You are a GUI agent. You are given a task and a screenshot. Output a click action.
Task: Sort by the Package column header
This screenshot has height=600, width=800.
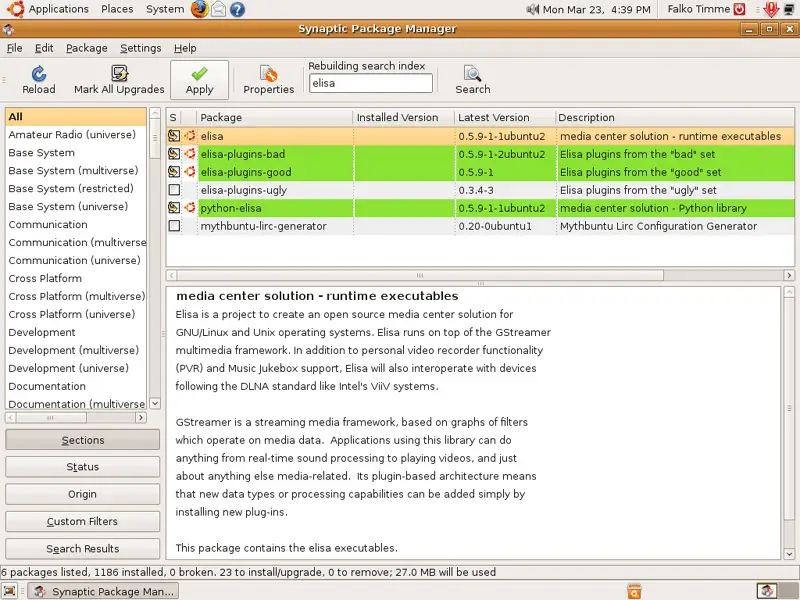point(274,117)
